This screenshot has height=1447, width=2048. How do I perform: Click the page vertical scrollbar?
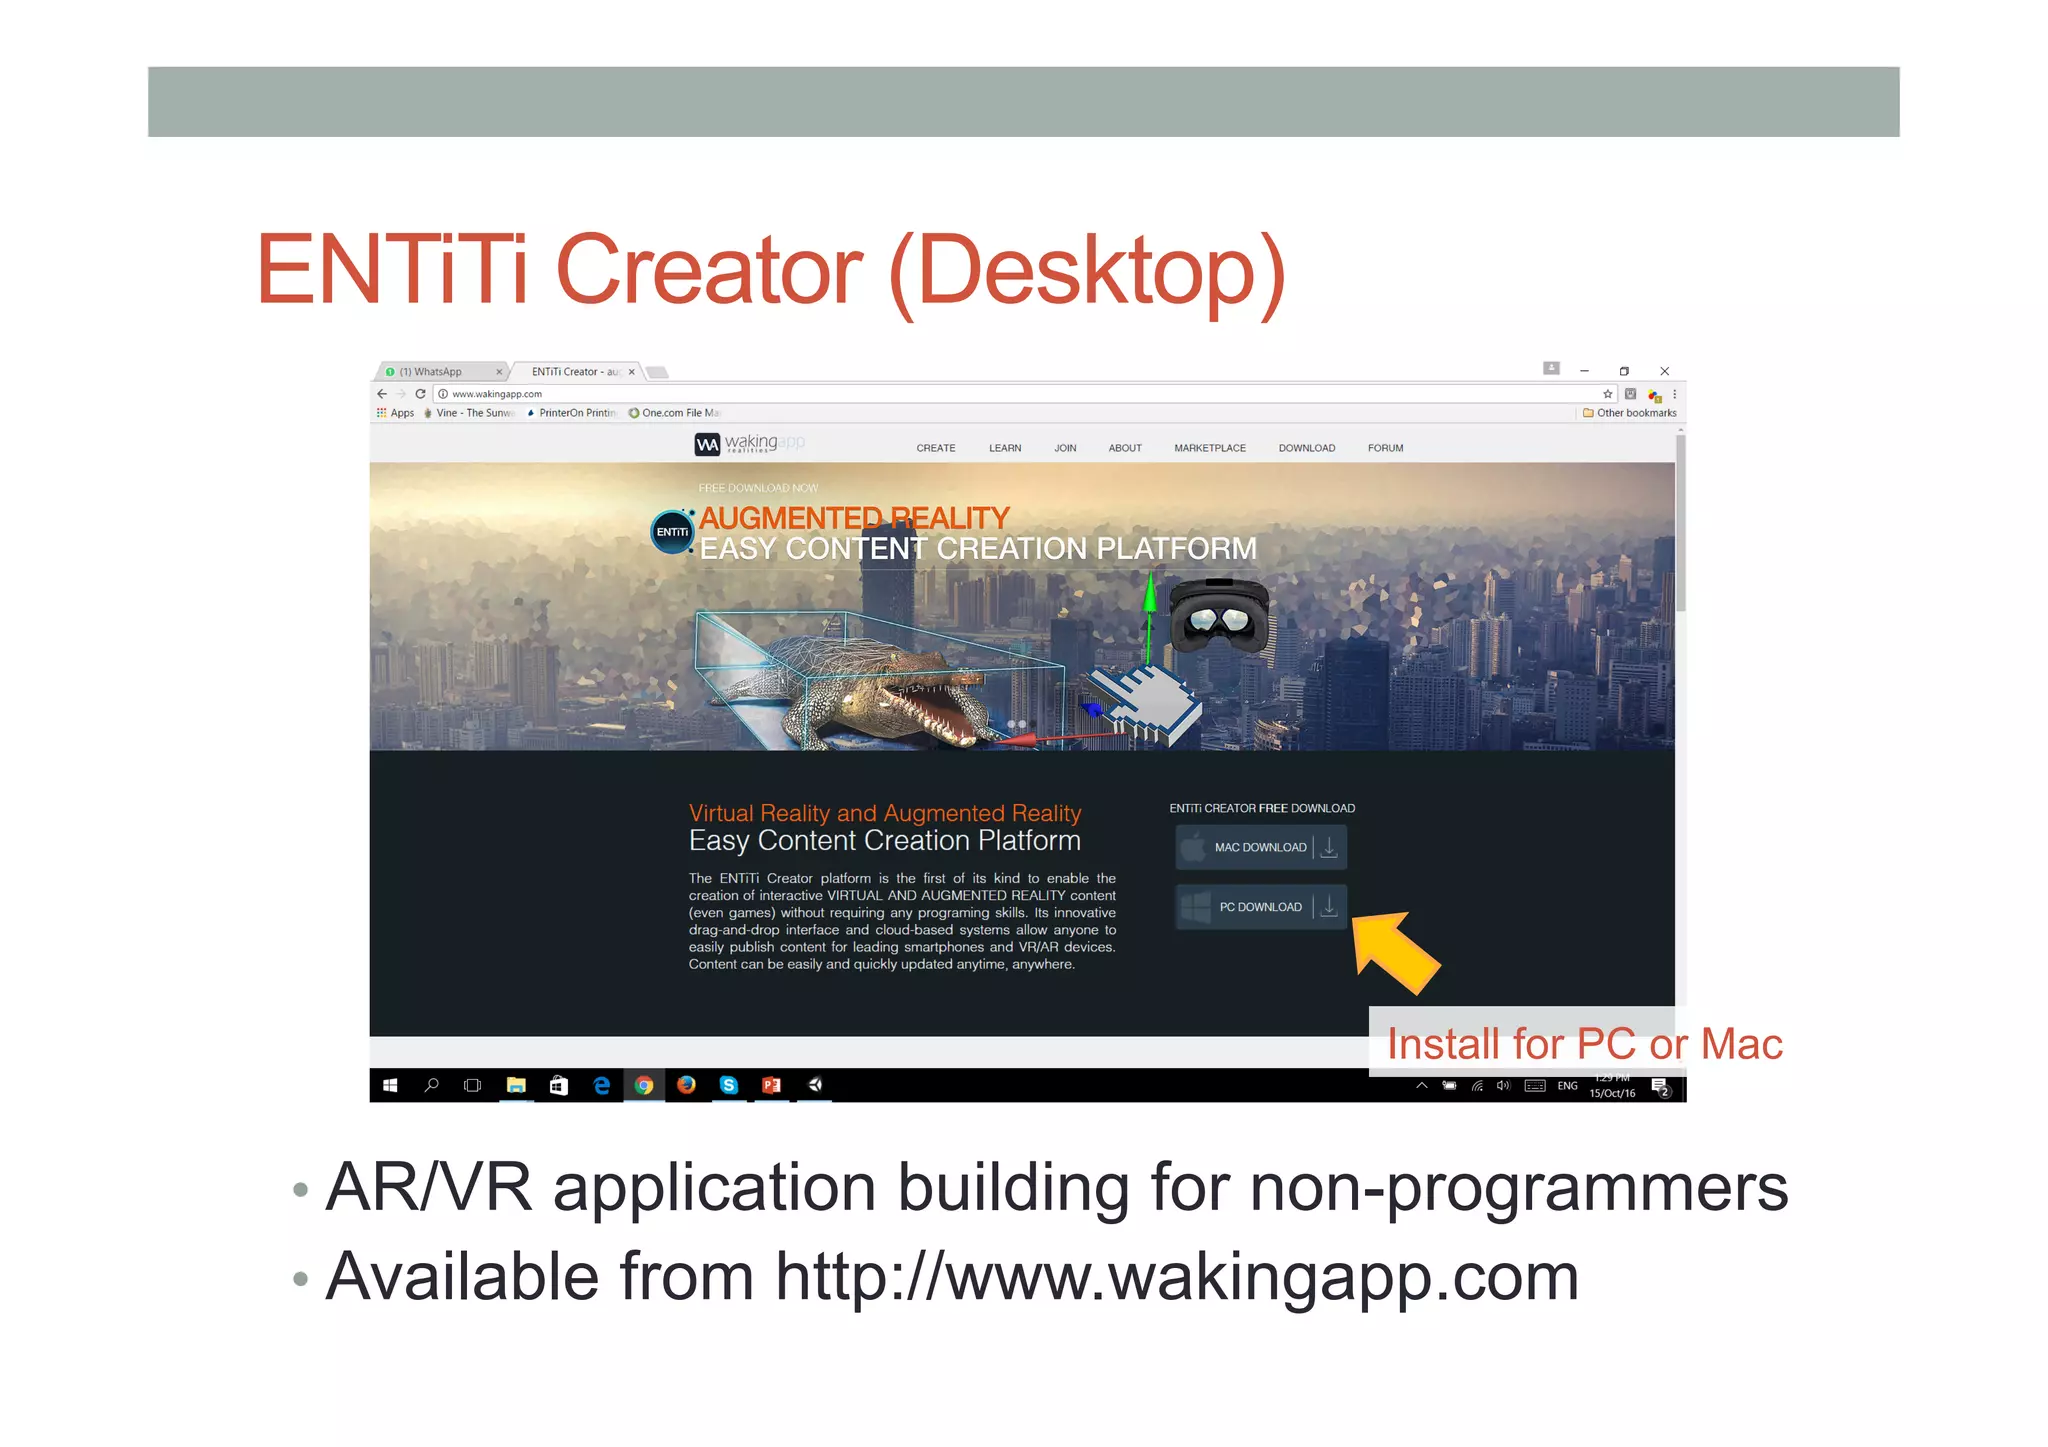1681,522
